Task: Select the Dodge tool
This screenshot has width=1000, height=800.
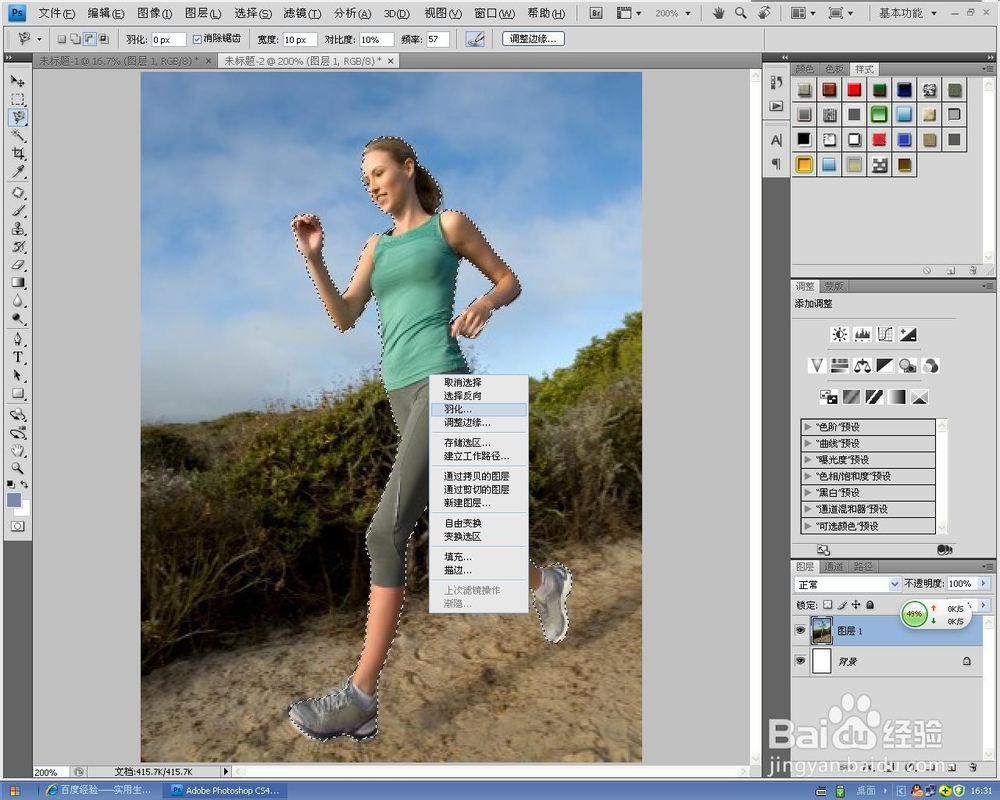Action: pos(18,318)
